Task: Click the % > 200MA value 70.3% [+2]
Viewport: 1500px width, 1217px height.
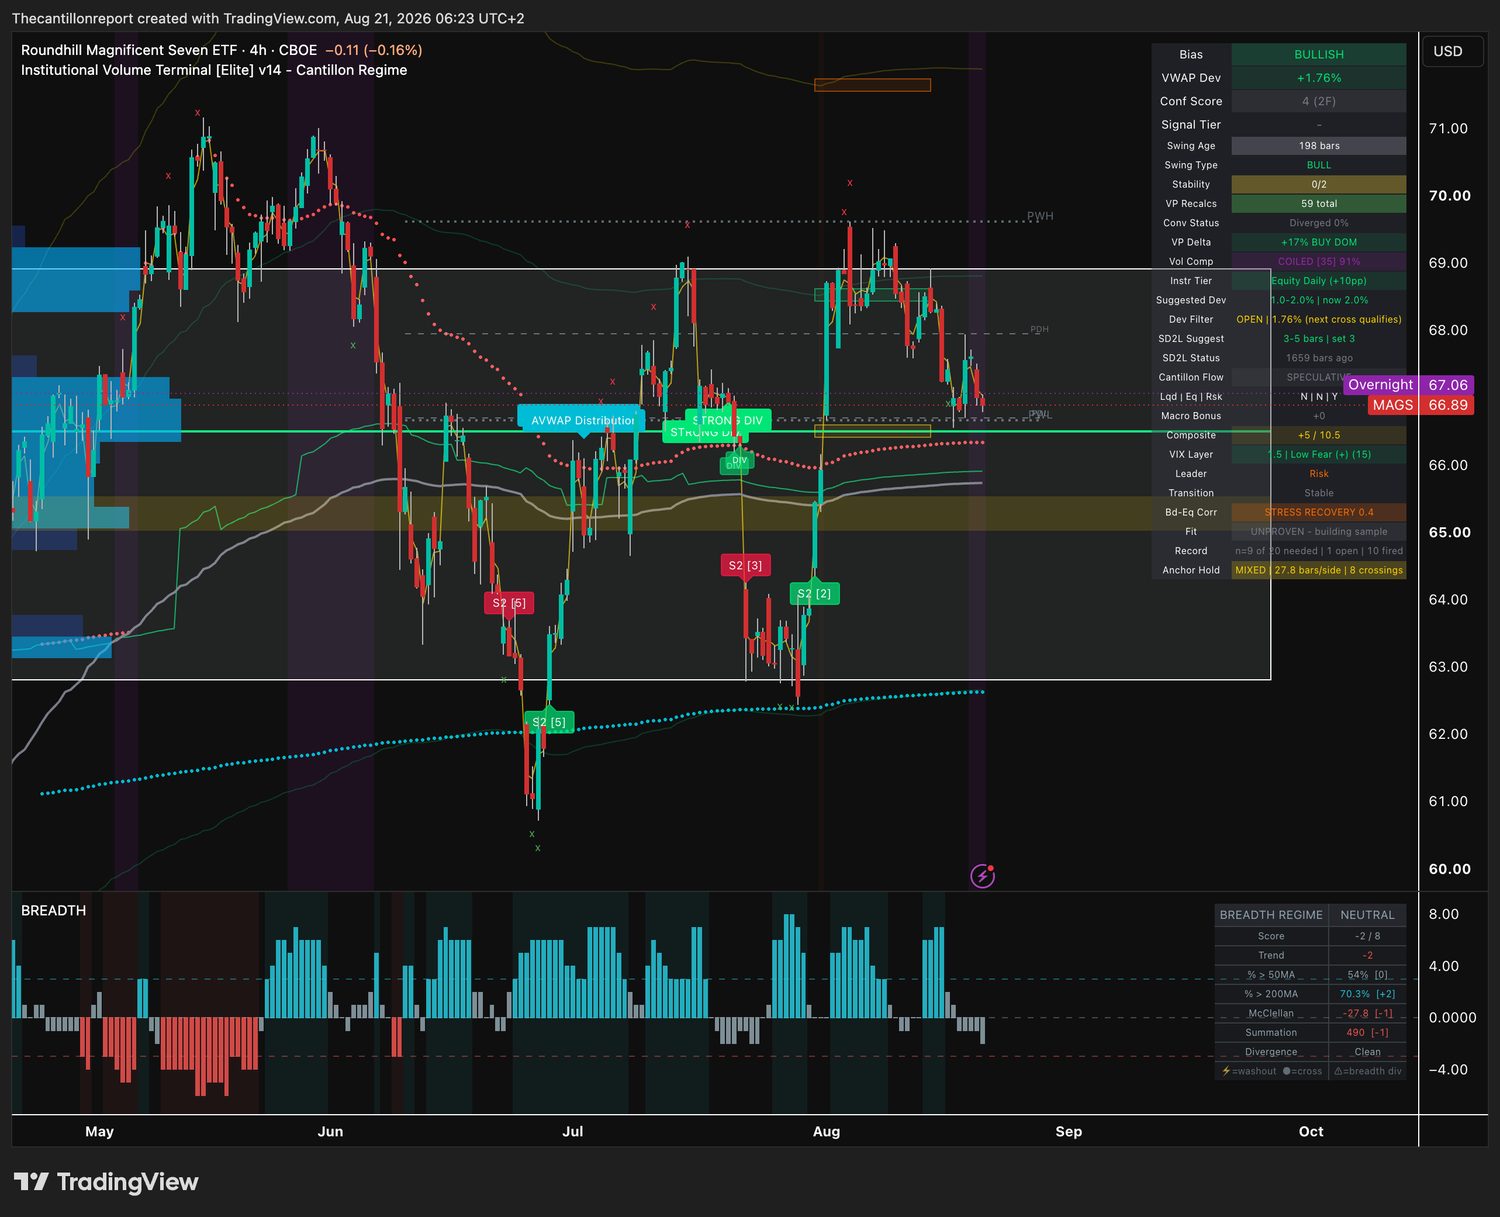Action: [1367, 994]
